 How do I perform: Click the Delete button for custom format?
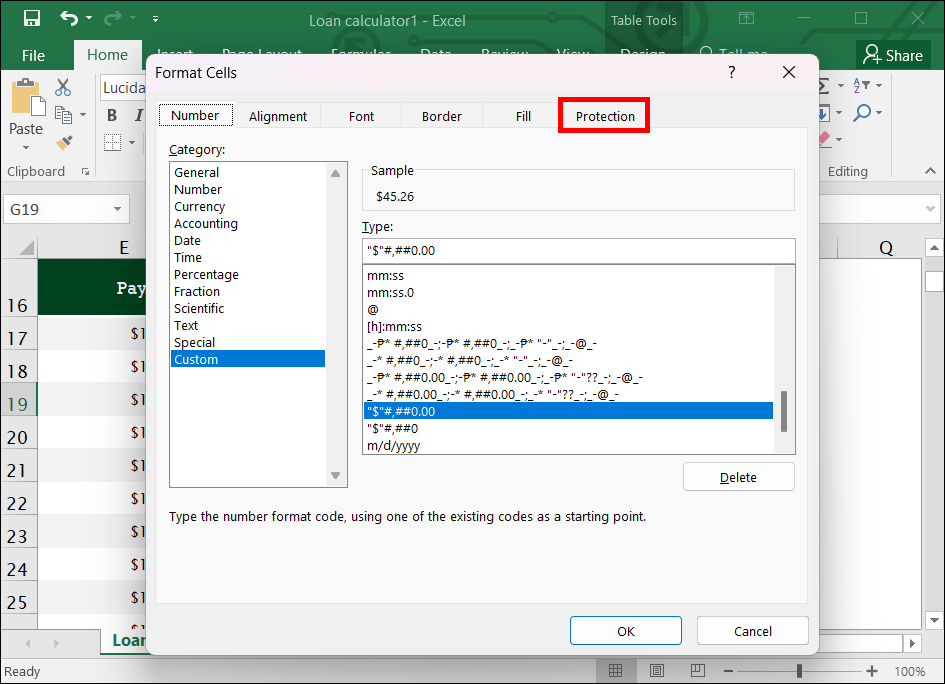click(738, 477)
